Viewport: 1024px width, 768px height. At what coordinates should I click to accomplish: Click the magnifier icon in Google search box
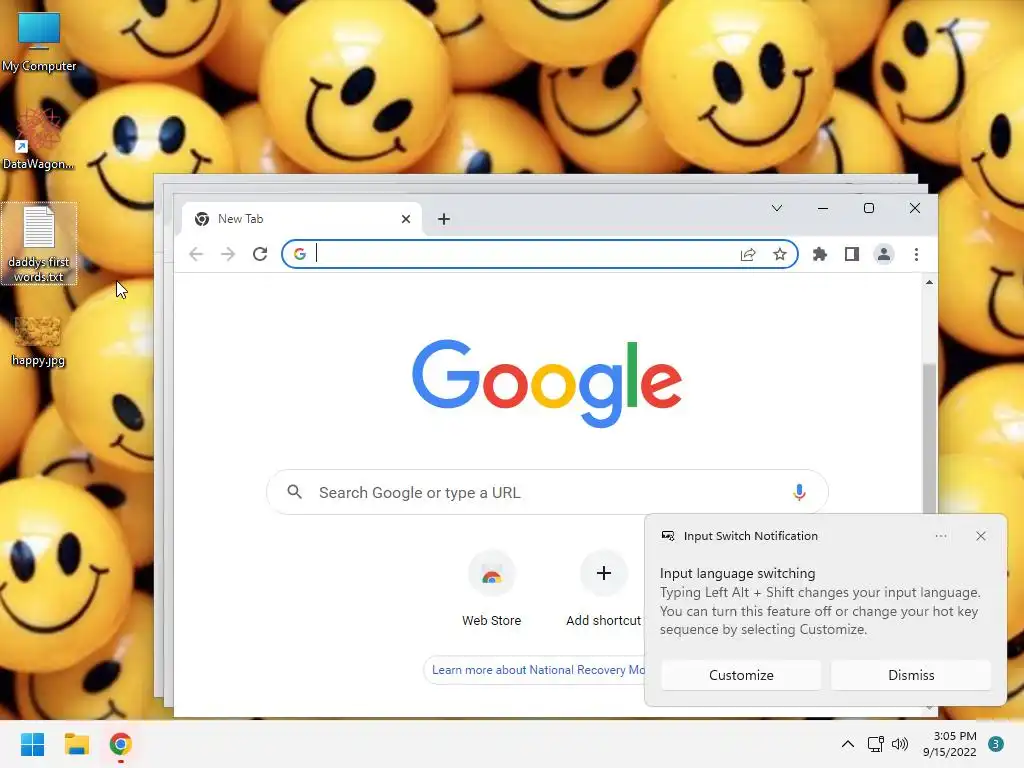pos(295,492)
